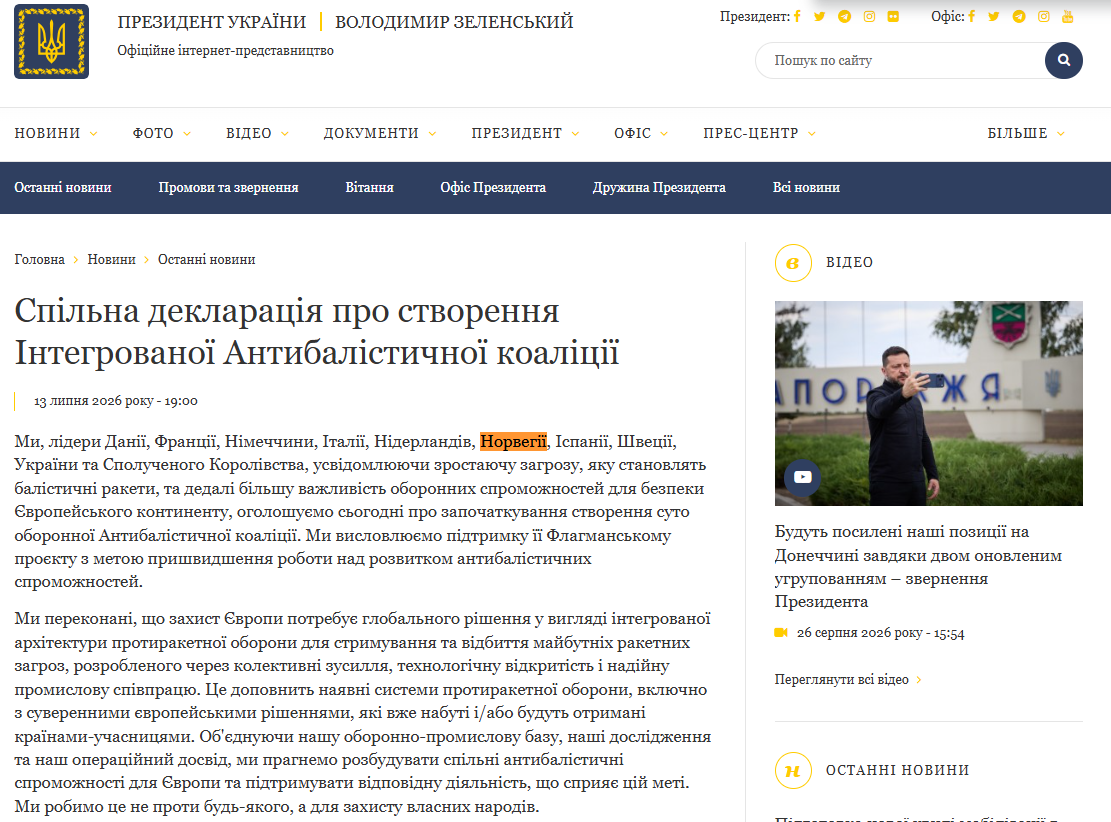Click the highlighted word Норвегії
Viewport: 1111px width, 822px height.
[x=514, y=441]
